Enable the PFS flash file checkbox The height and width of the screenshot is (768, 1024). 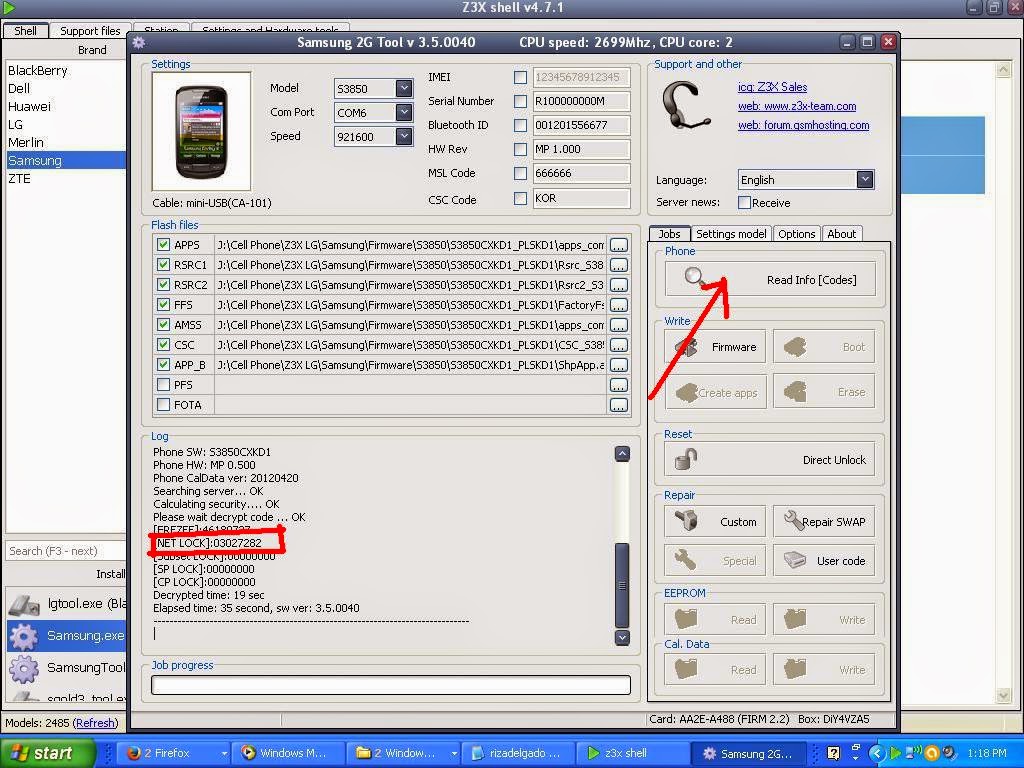(163, 385)
